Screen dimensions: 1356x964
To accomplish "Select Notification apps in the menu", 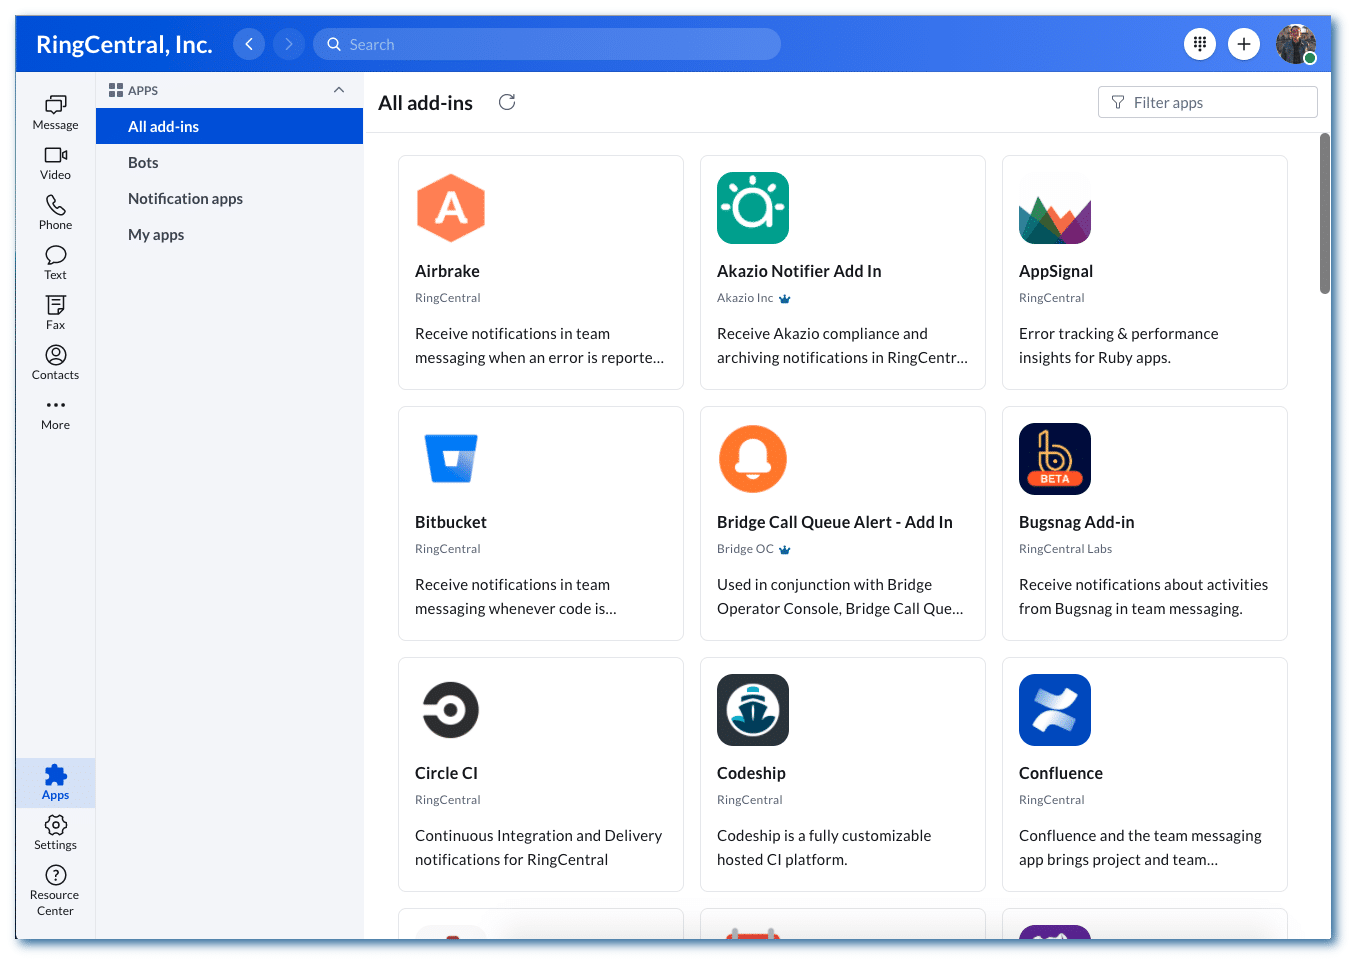I will 229,198.
